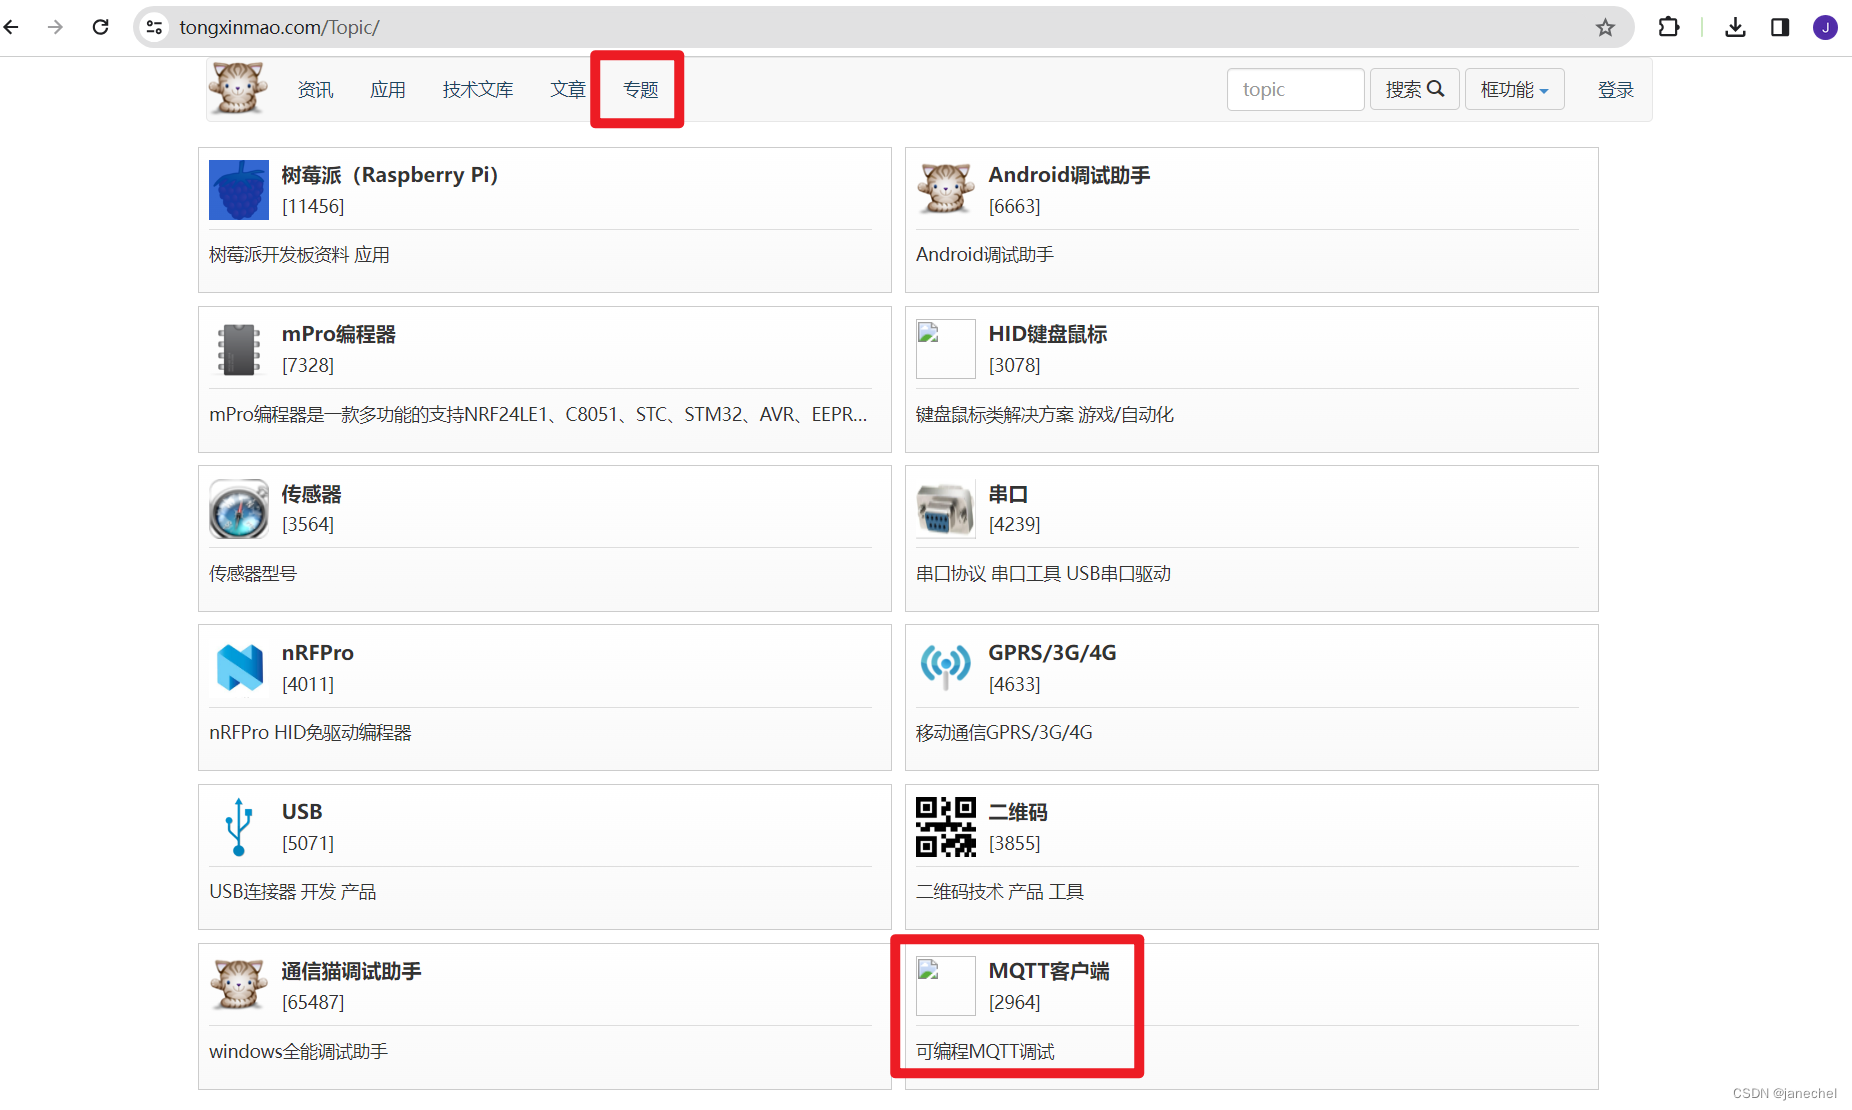Open USB topic title
1852x1110 pixels.
coord(301,812)
